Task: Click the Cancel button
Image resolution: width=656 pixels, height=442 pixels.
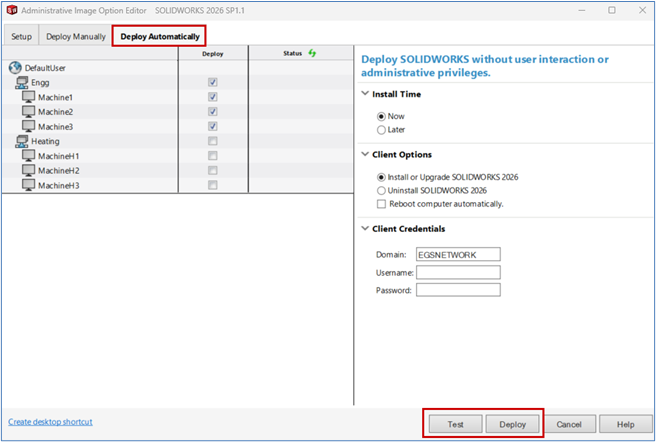Action: [x=569, y=424]
